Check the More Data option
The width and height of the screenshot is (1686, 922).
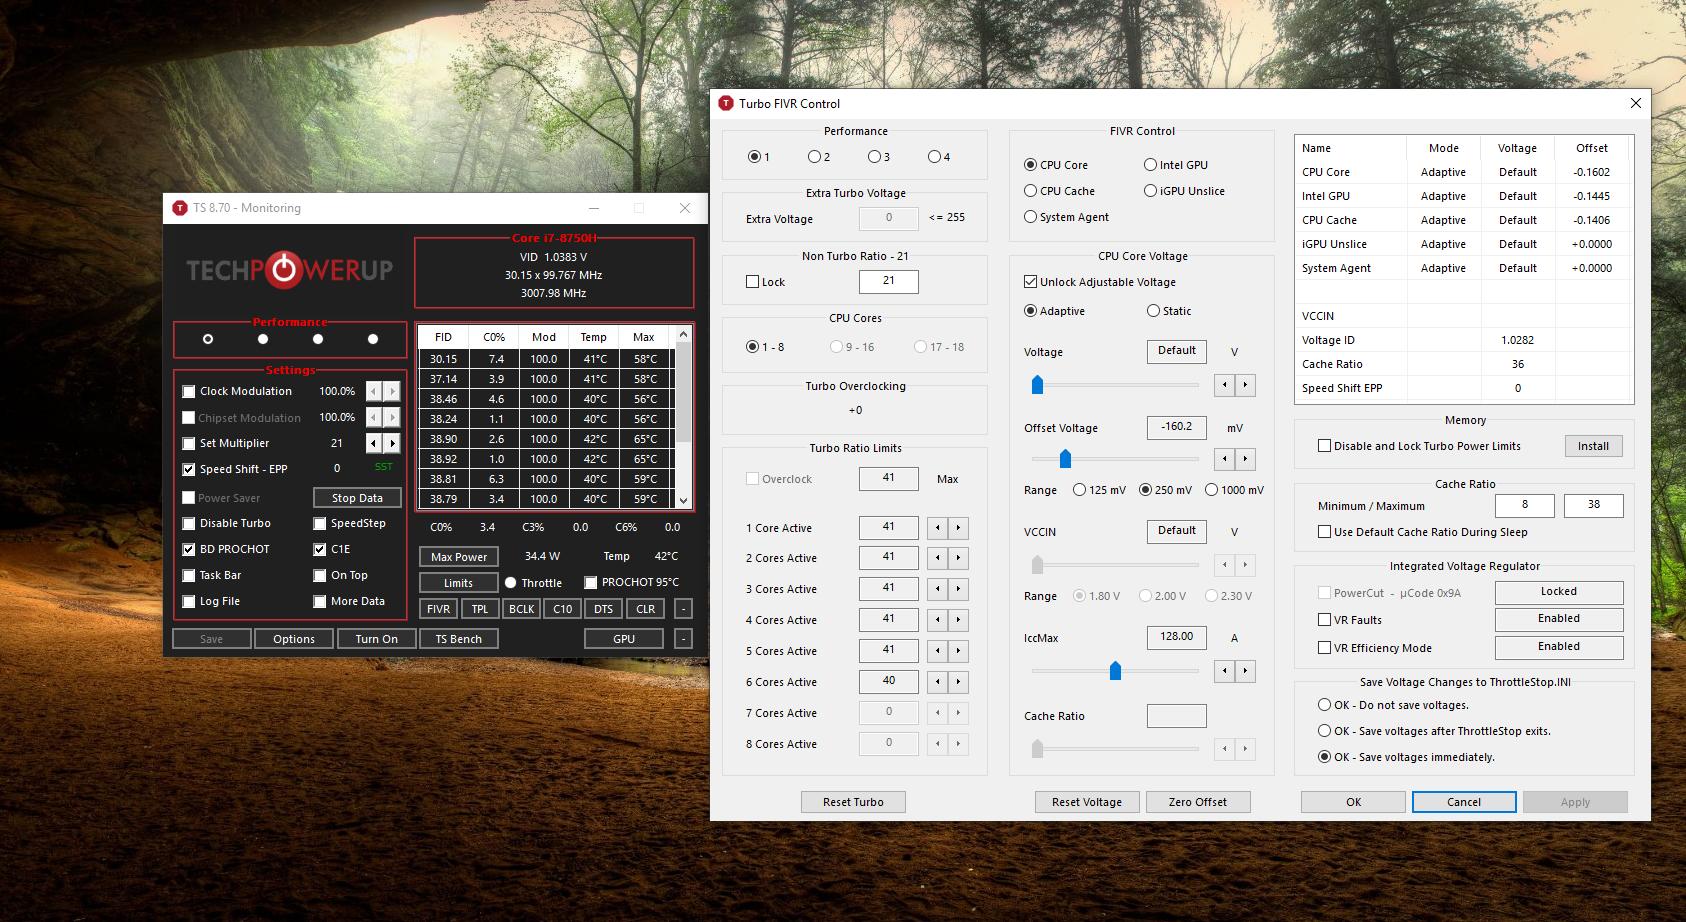pyautogui.click(x=320, y=602)
